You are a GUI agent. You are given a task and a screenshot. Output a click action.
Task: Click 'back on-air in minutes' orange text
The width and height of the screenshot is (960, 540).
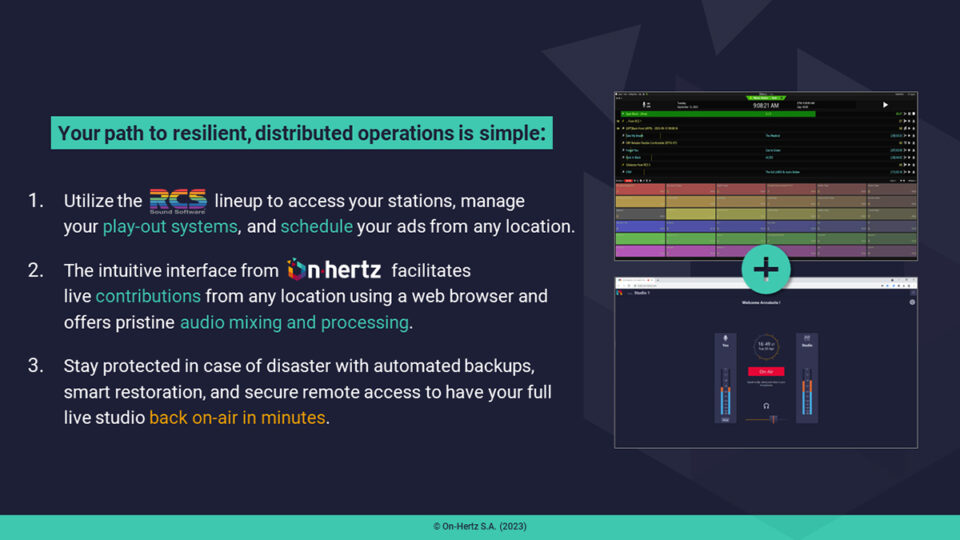coord(237,418)
